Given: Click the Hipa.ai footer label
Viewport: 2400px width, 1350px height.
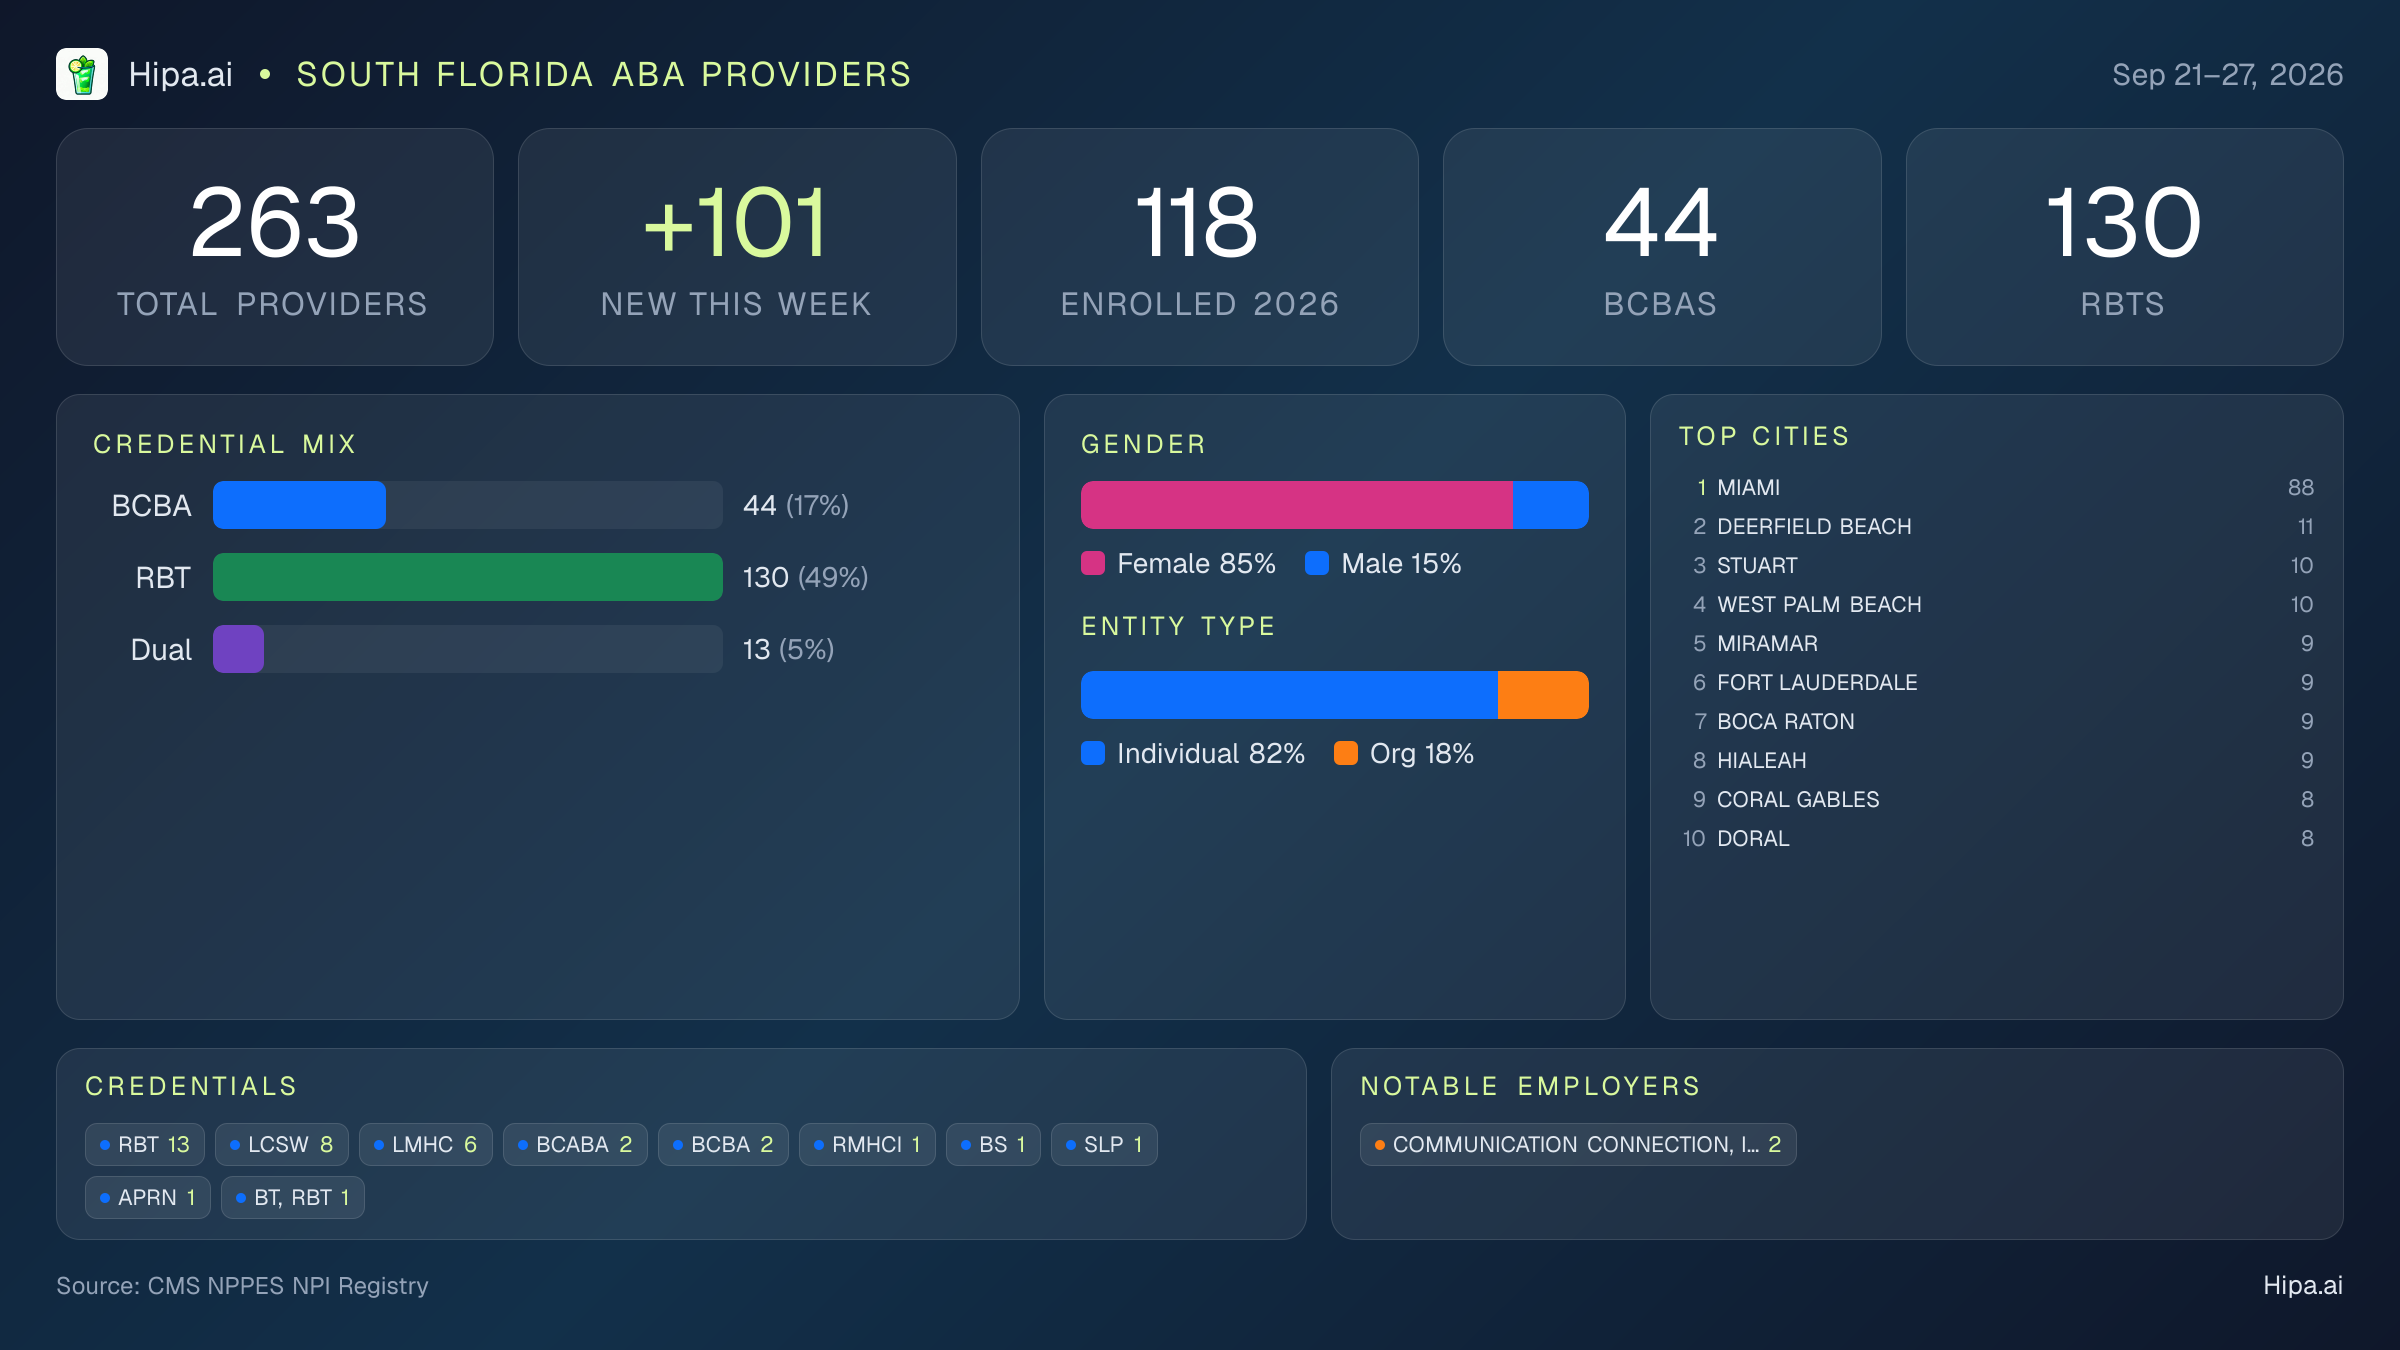Looking at the screenshot, I should tap(2303, 1285).
